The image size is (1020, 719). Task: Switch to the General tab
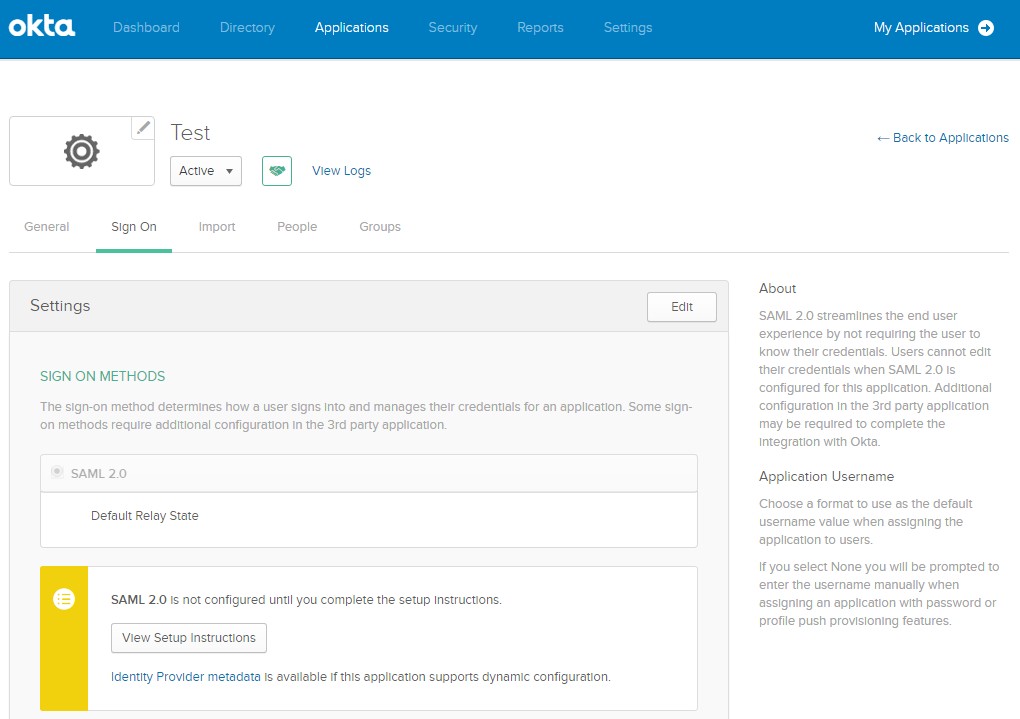[x=47, y=226]
